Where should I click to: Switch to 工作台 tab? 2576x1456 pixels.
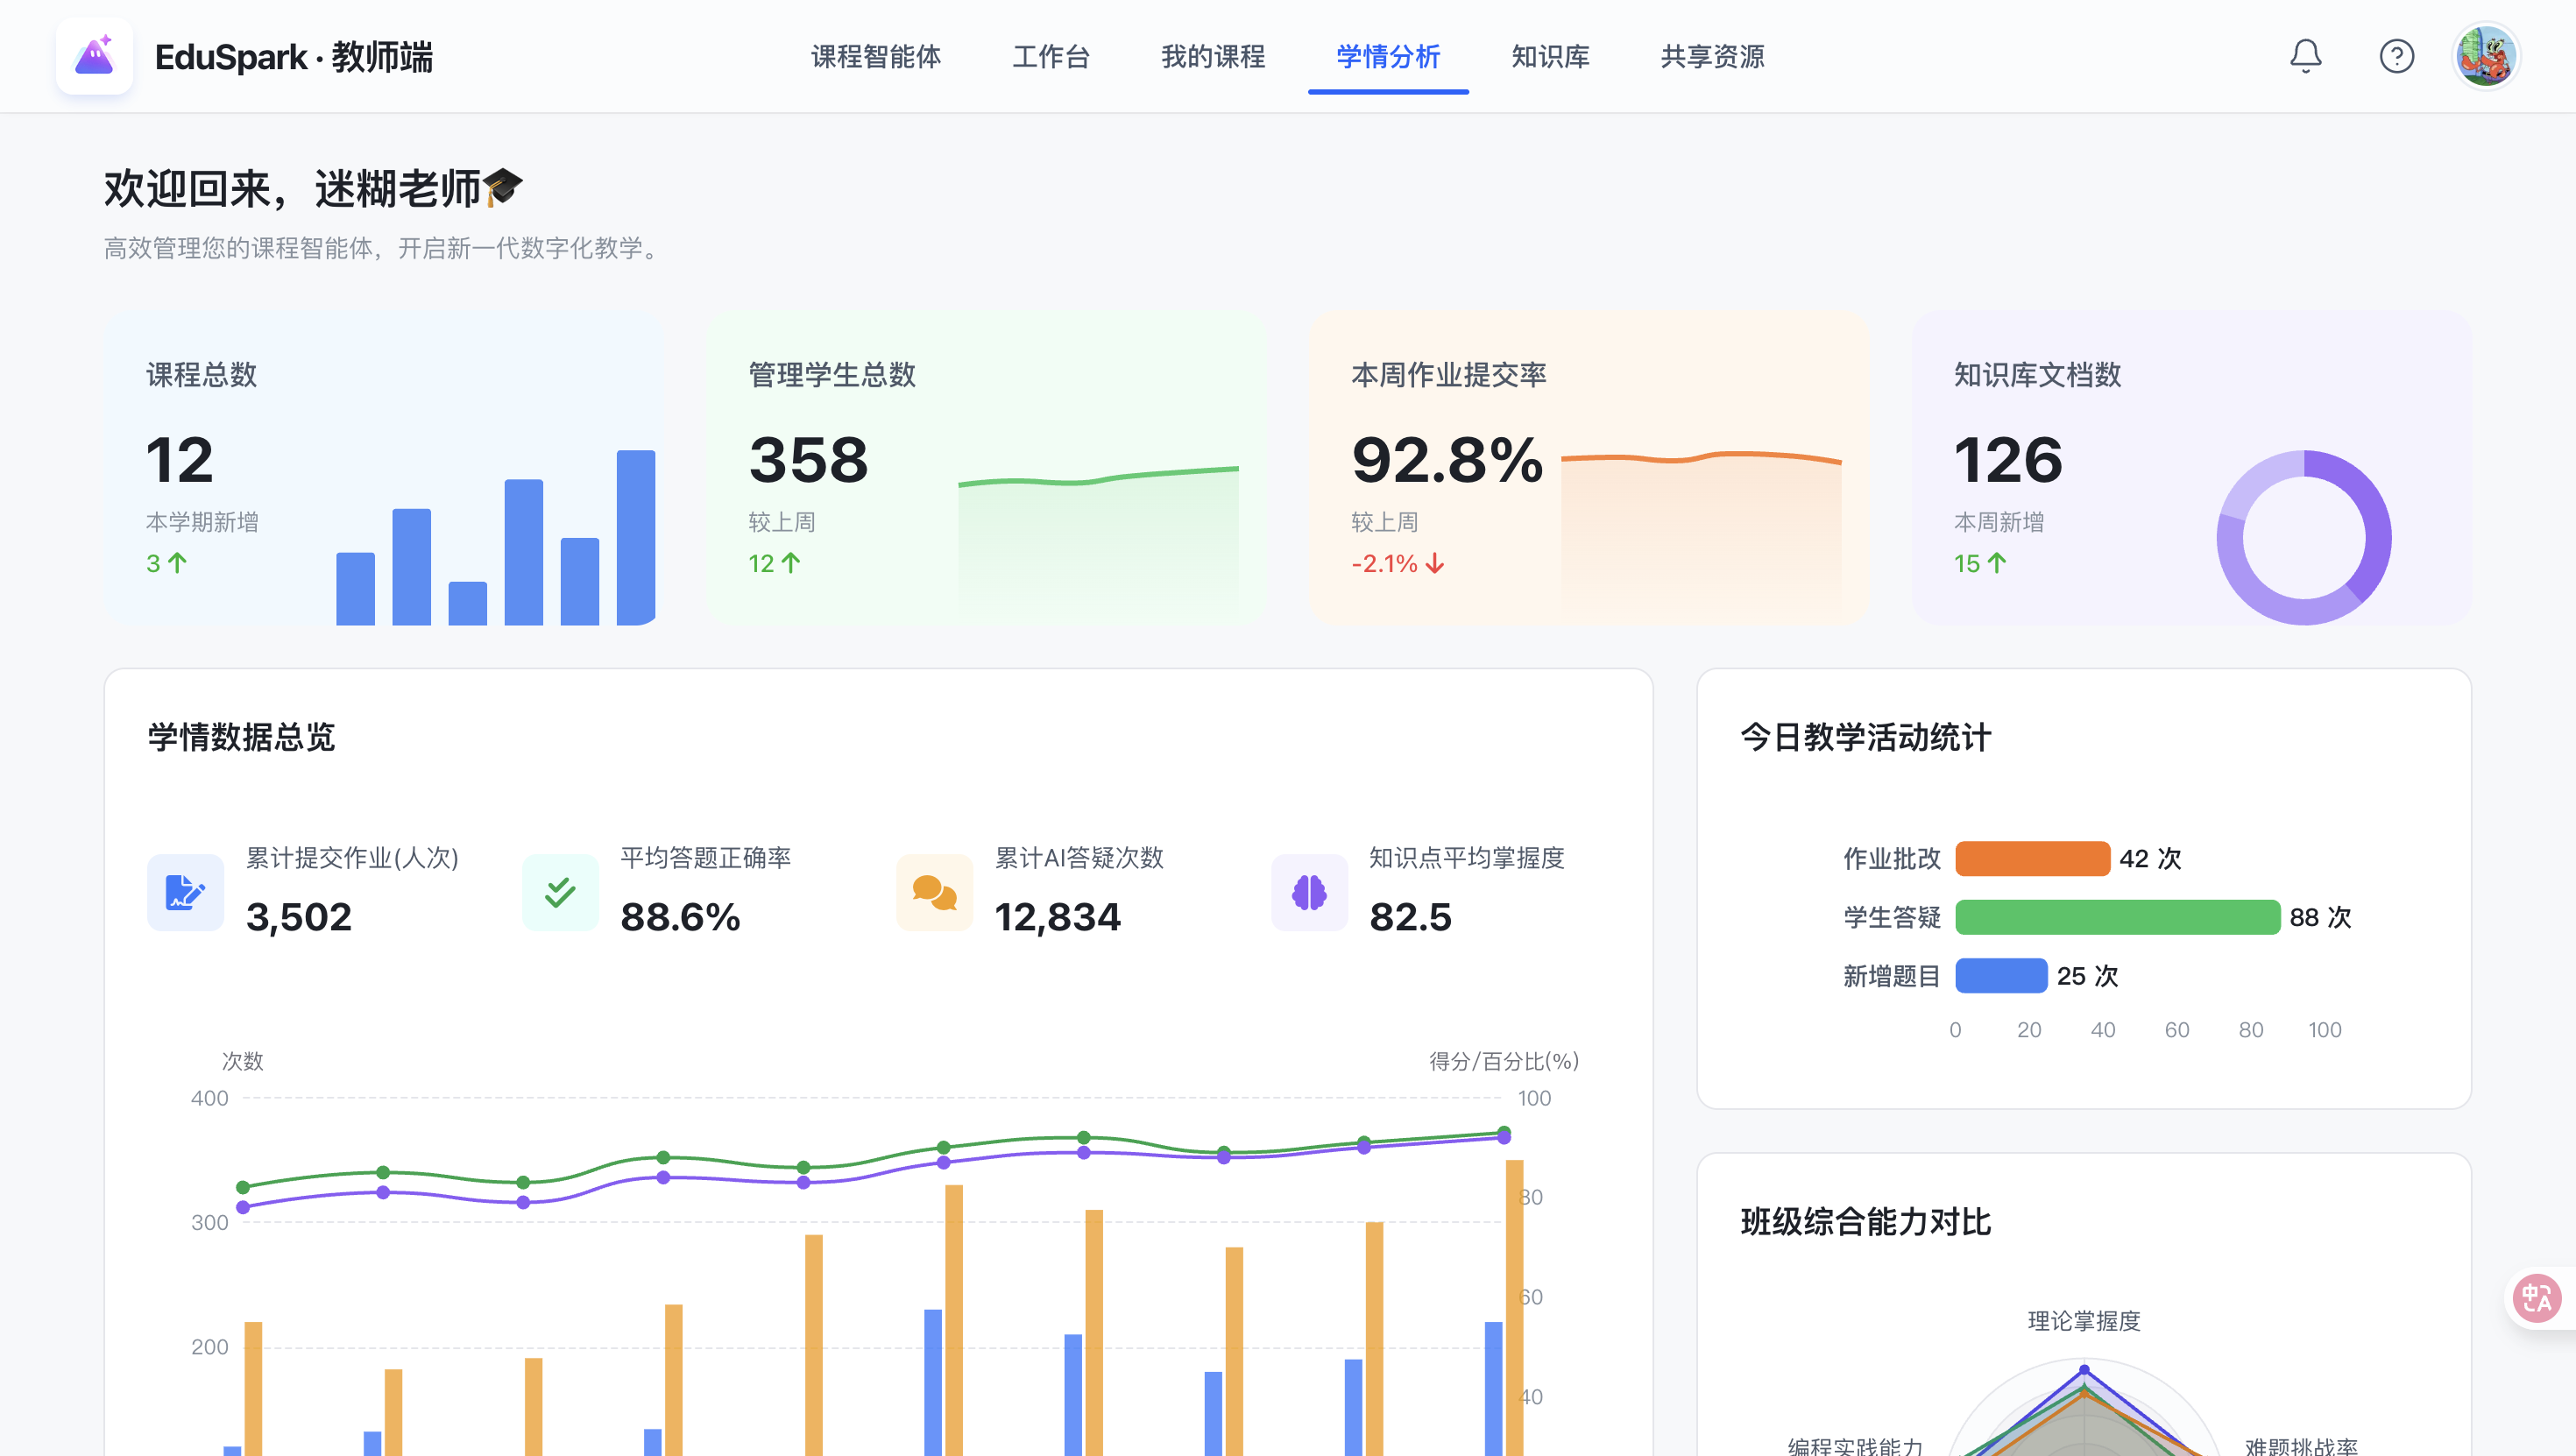coord(1051,57)
